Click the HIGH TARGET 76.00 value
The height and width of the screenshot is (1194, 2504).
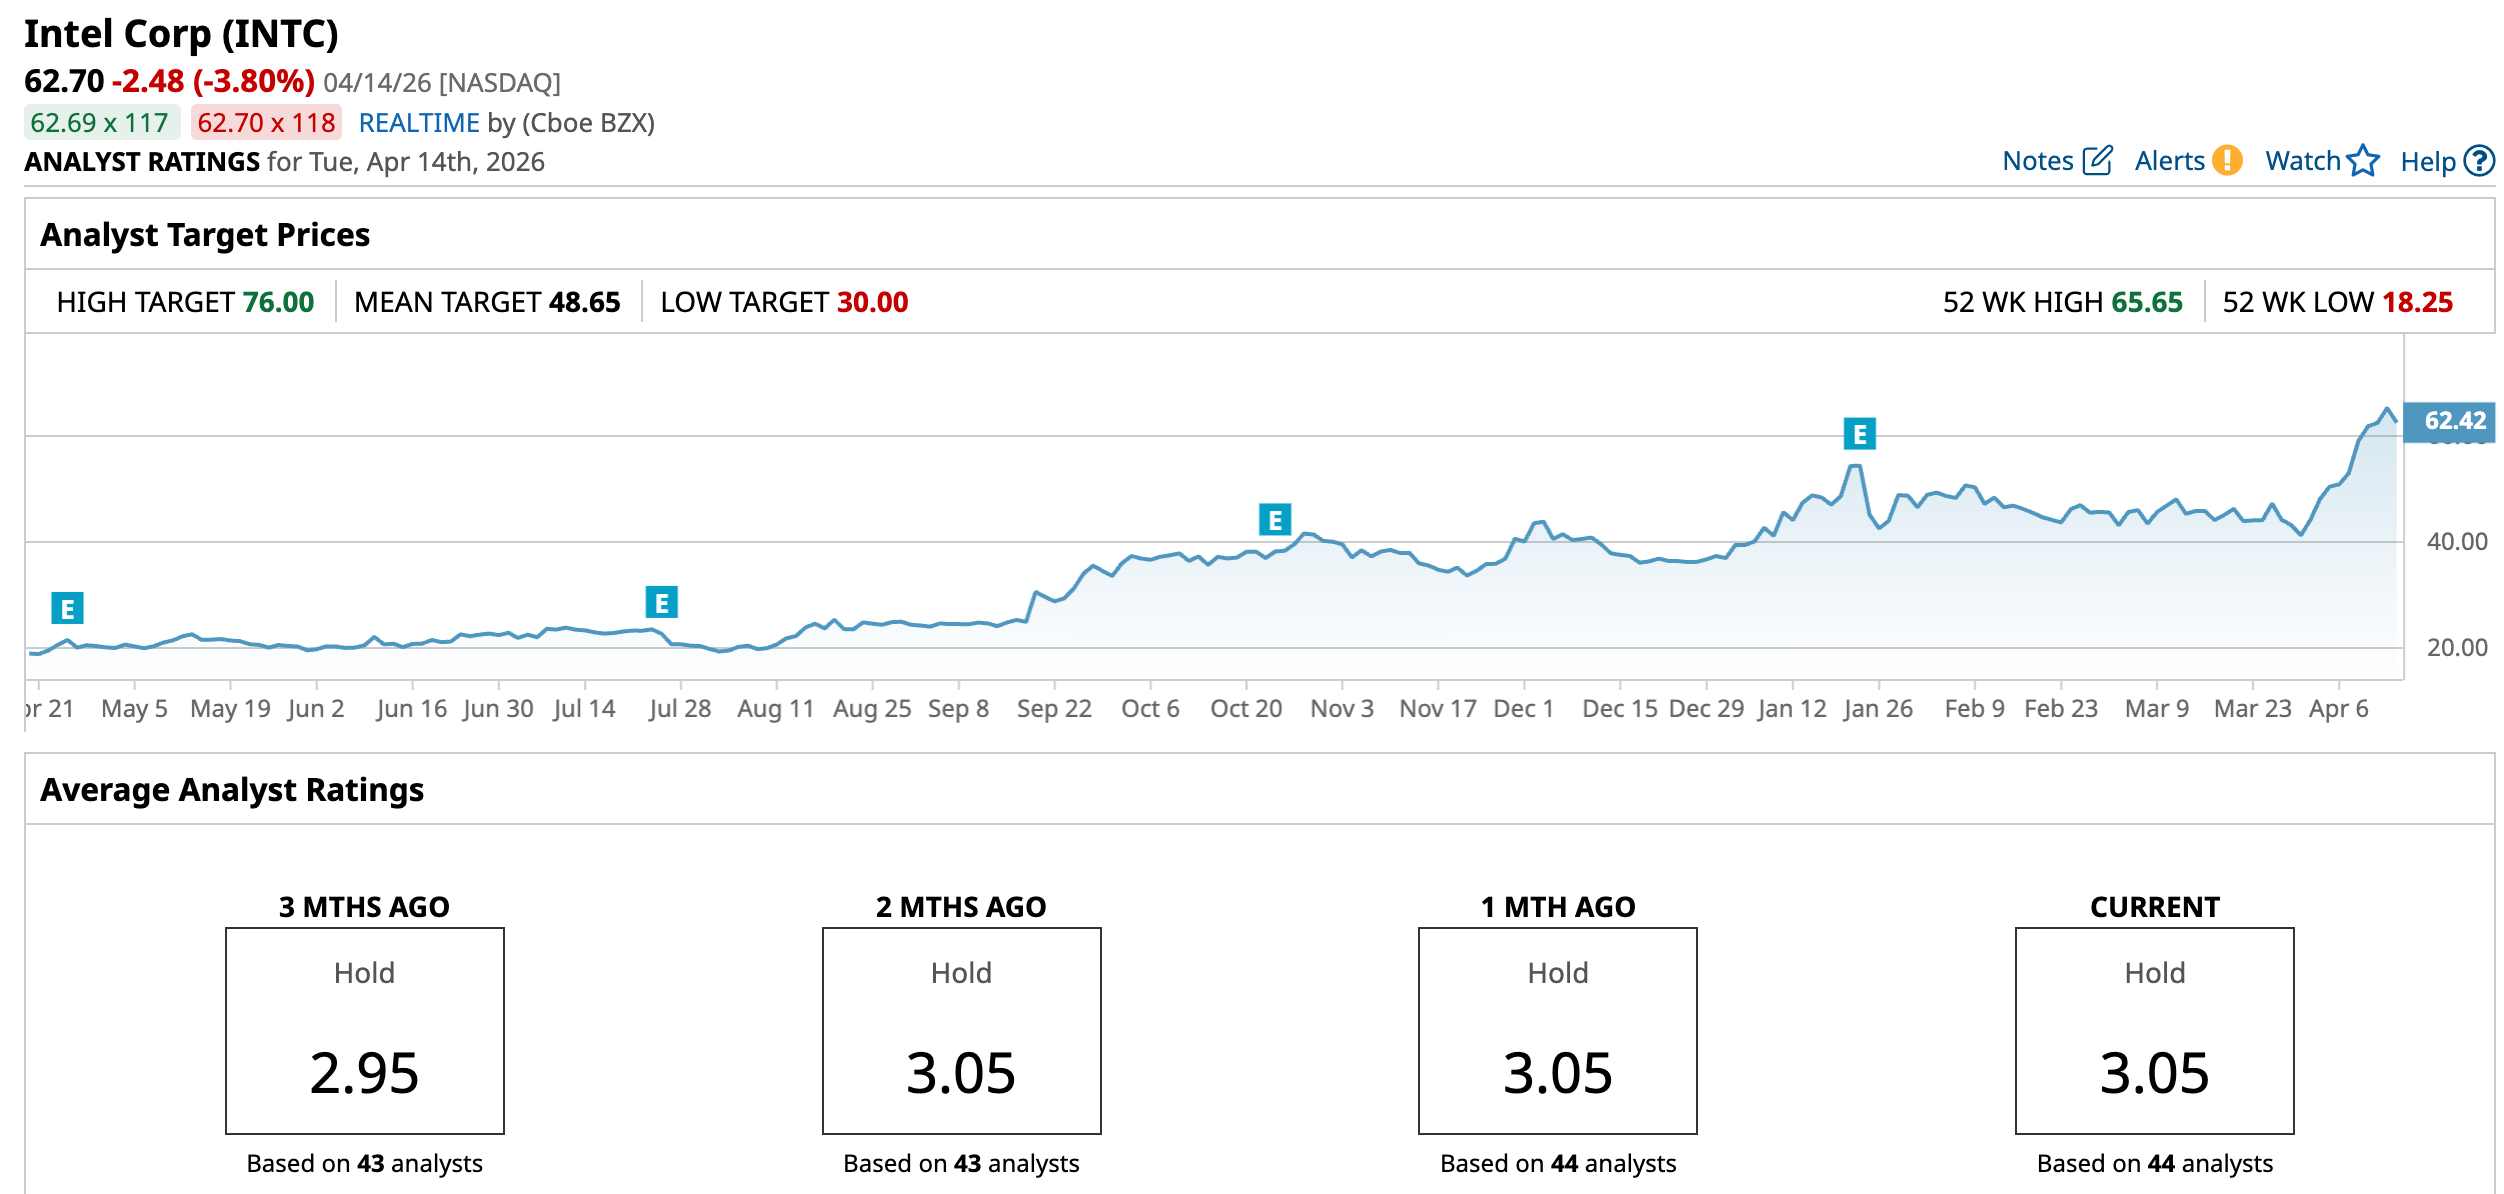[x=278, y=302]
